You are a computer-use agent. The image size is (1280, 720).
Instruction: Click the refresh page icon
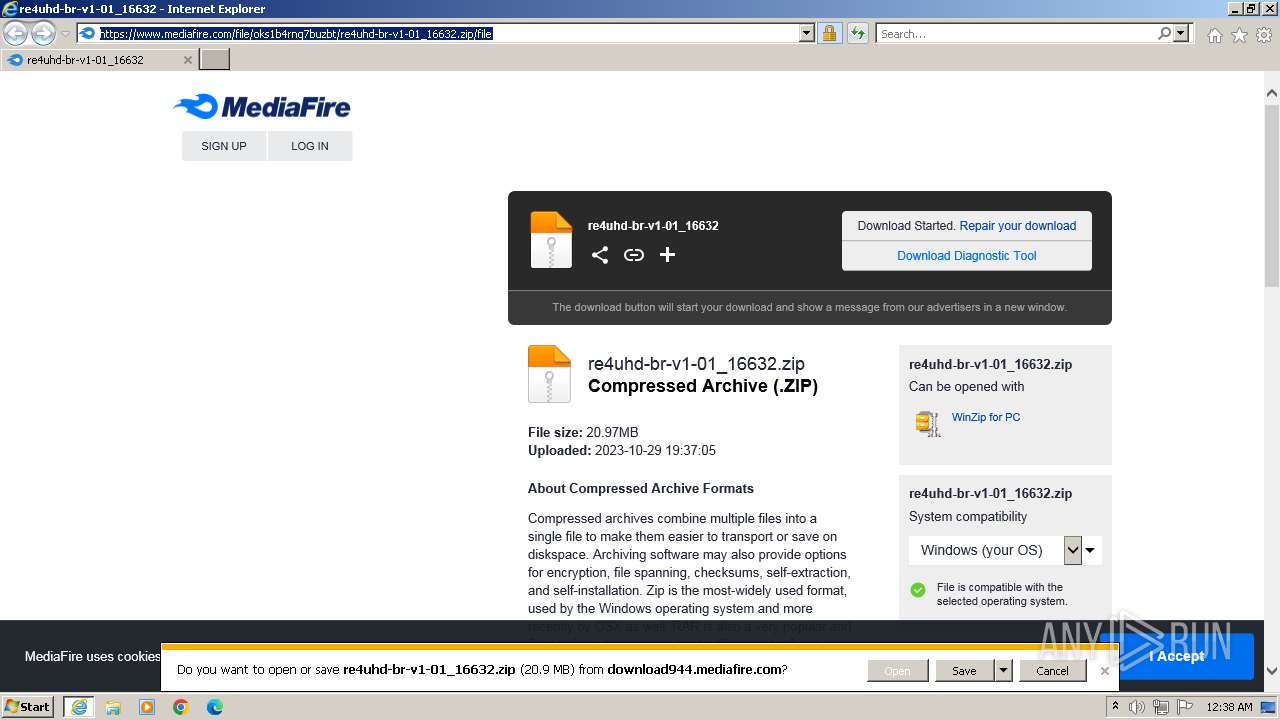(x=858, y=33)
